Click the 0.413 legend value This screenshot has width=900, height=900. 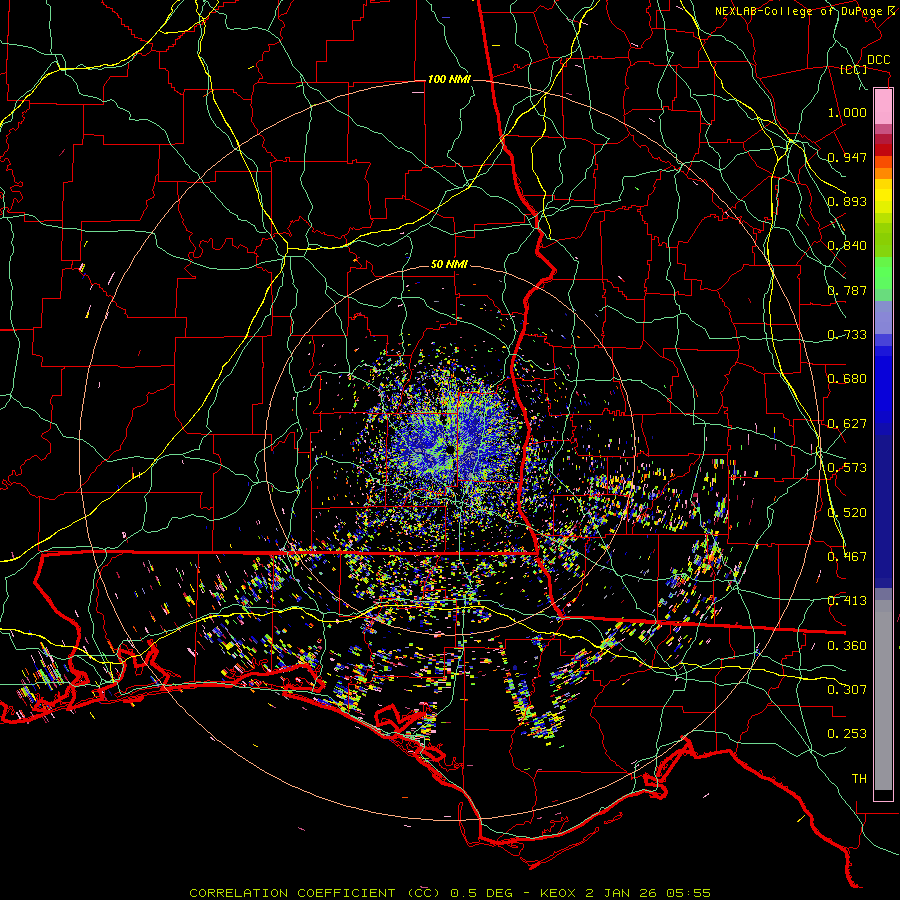847,601
